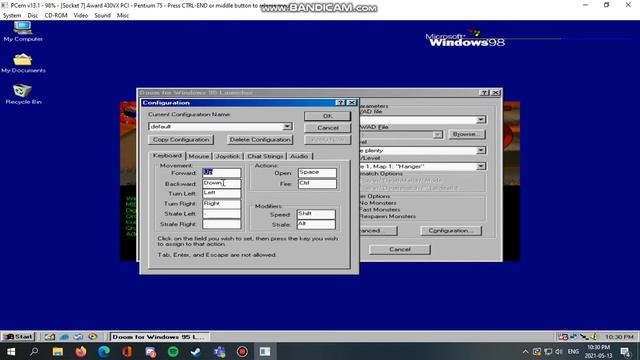This screenshot has width=640, height=360.
Task: Open the PCem Disc menu
Action: tap(33, 16)
